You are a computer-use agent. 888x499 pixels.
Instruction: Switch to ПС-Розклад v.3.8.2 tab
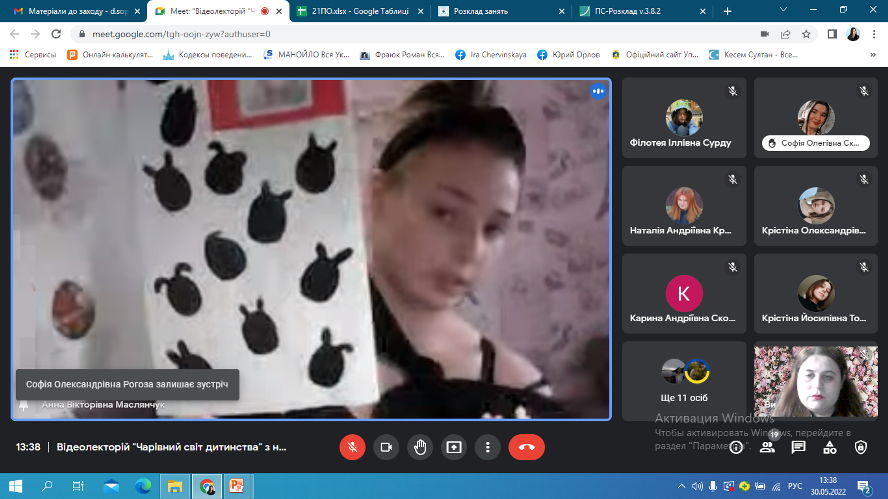coord(643,11)
